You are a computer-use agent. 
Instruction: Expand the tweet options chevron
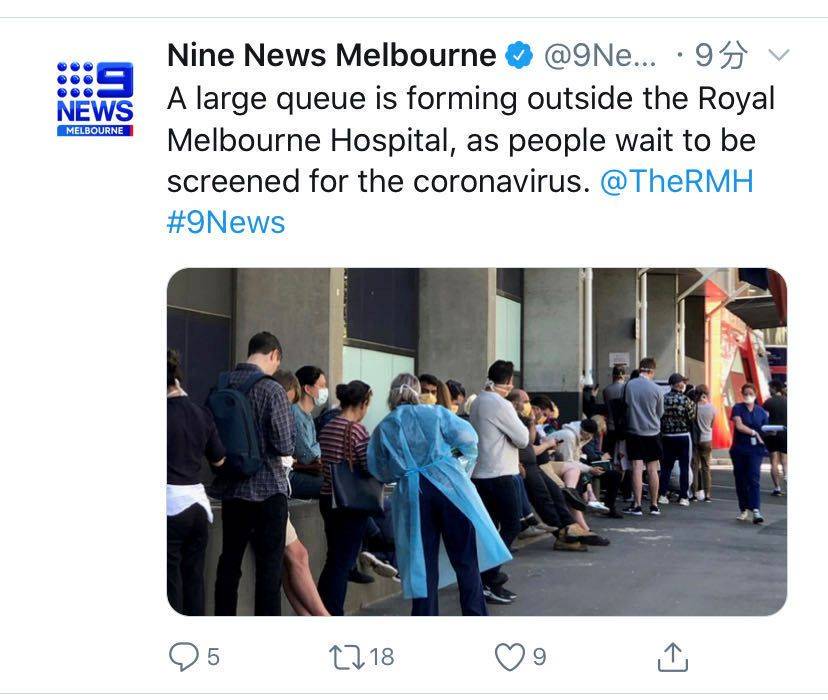click(779, 54)
